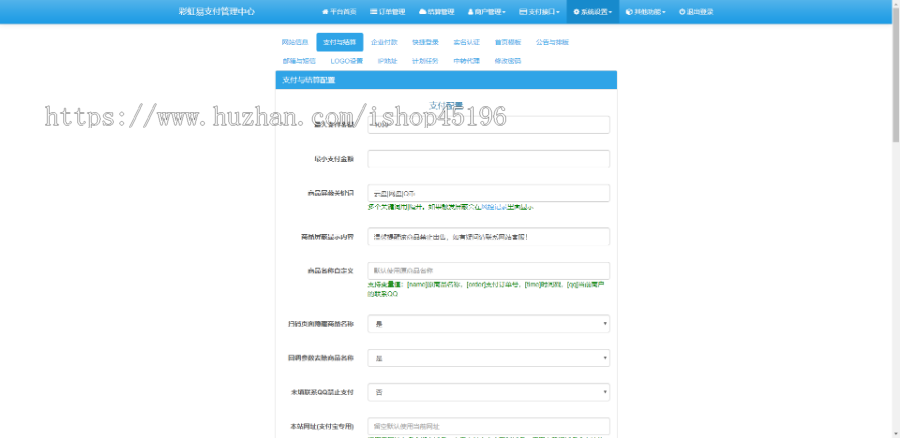Expand the 支付接口 dropdown menu

point(539,11)
